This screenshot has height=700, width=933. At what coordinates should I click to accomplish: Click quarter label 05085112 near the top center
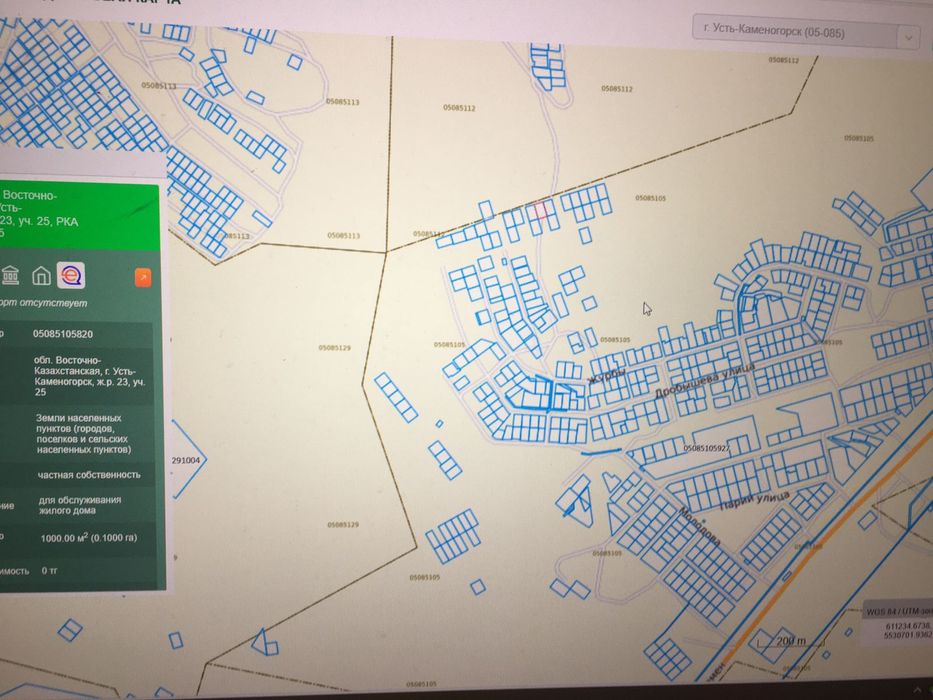click(x=459, y=108)
